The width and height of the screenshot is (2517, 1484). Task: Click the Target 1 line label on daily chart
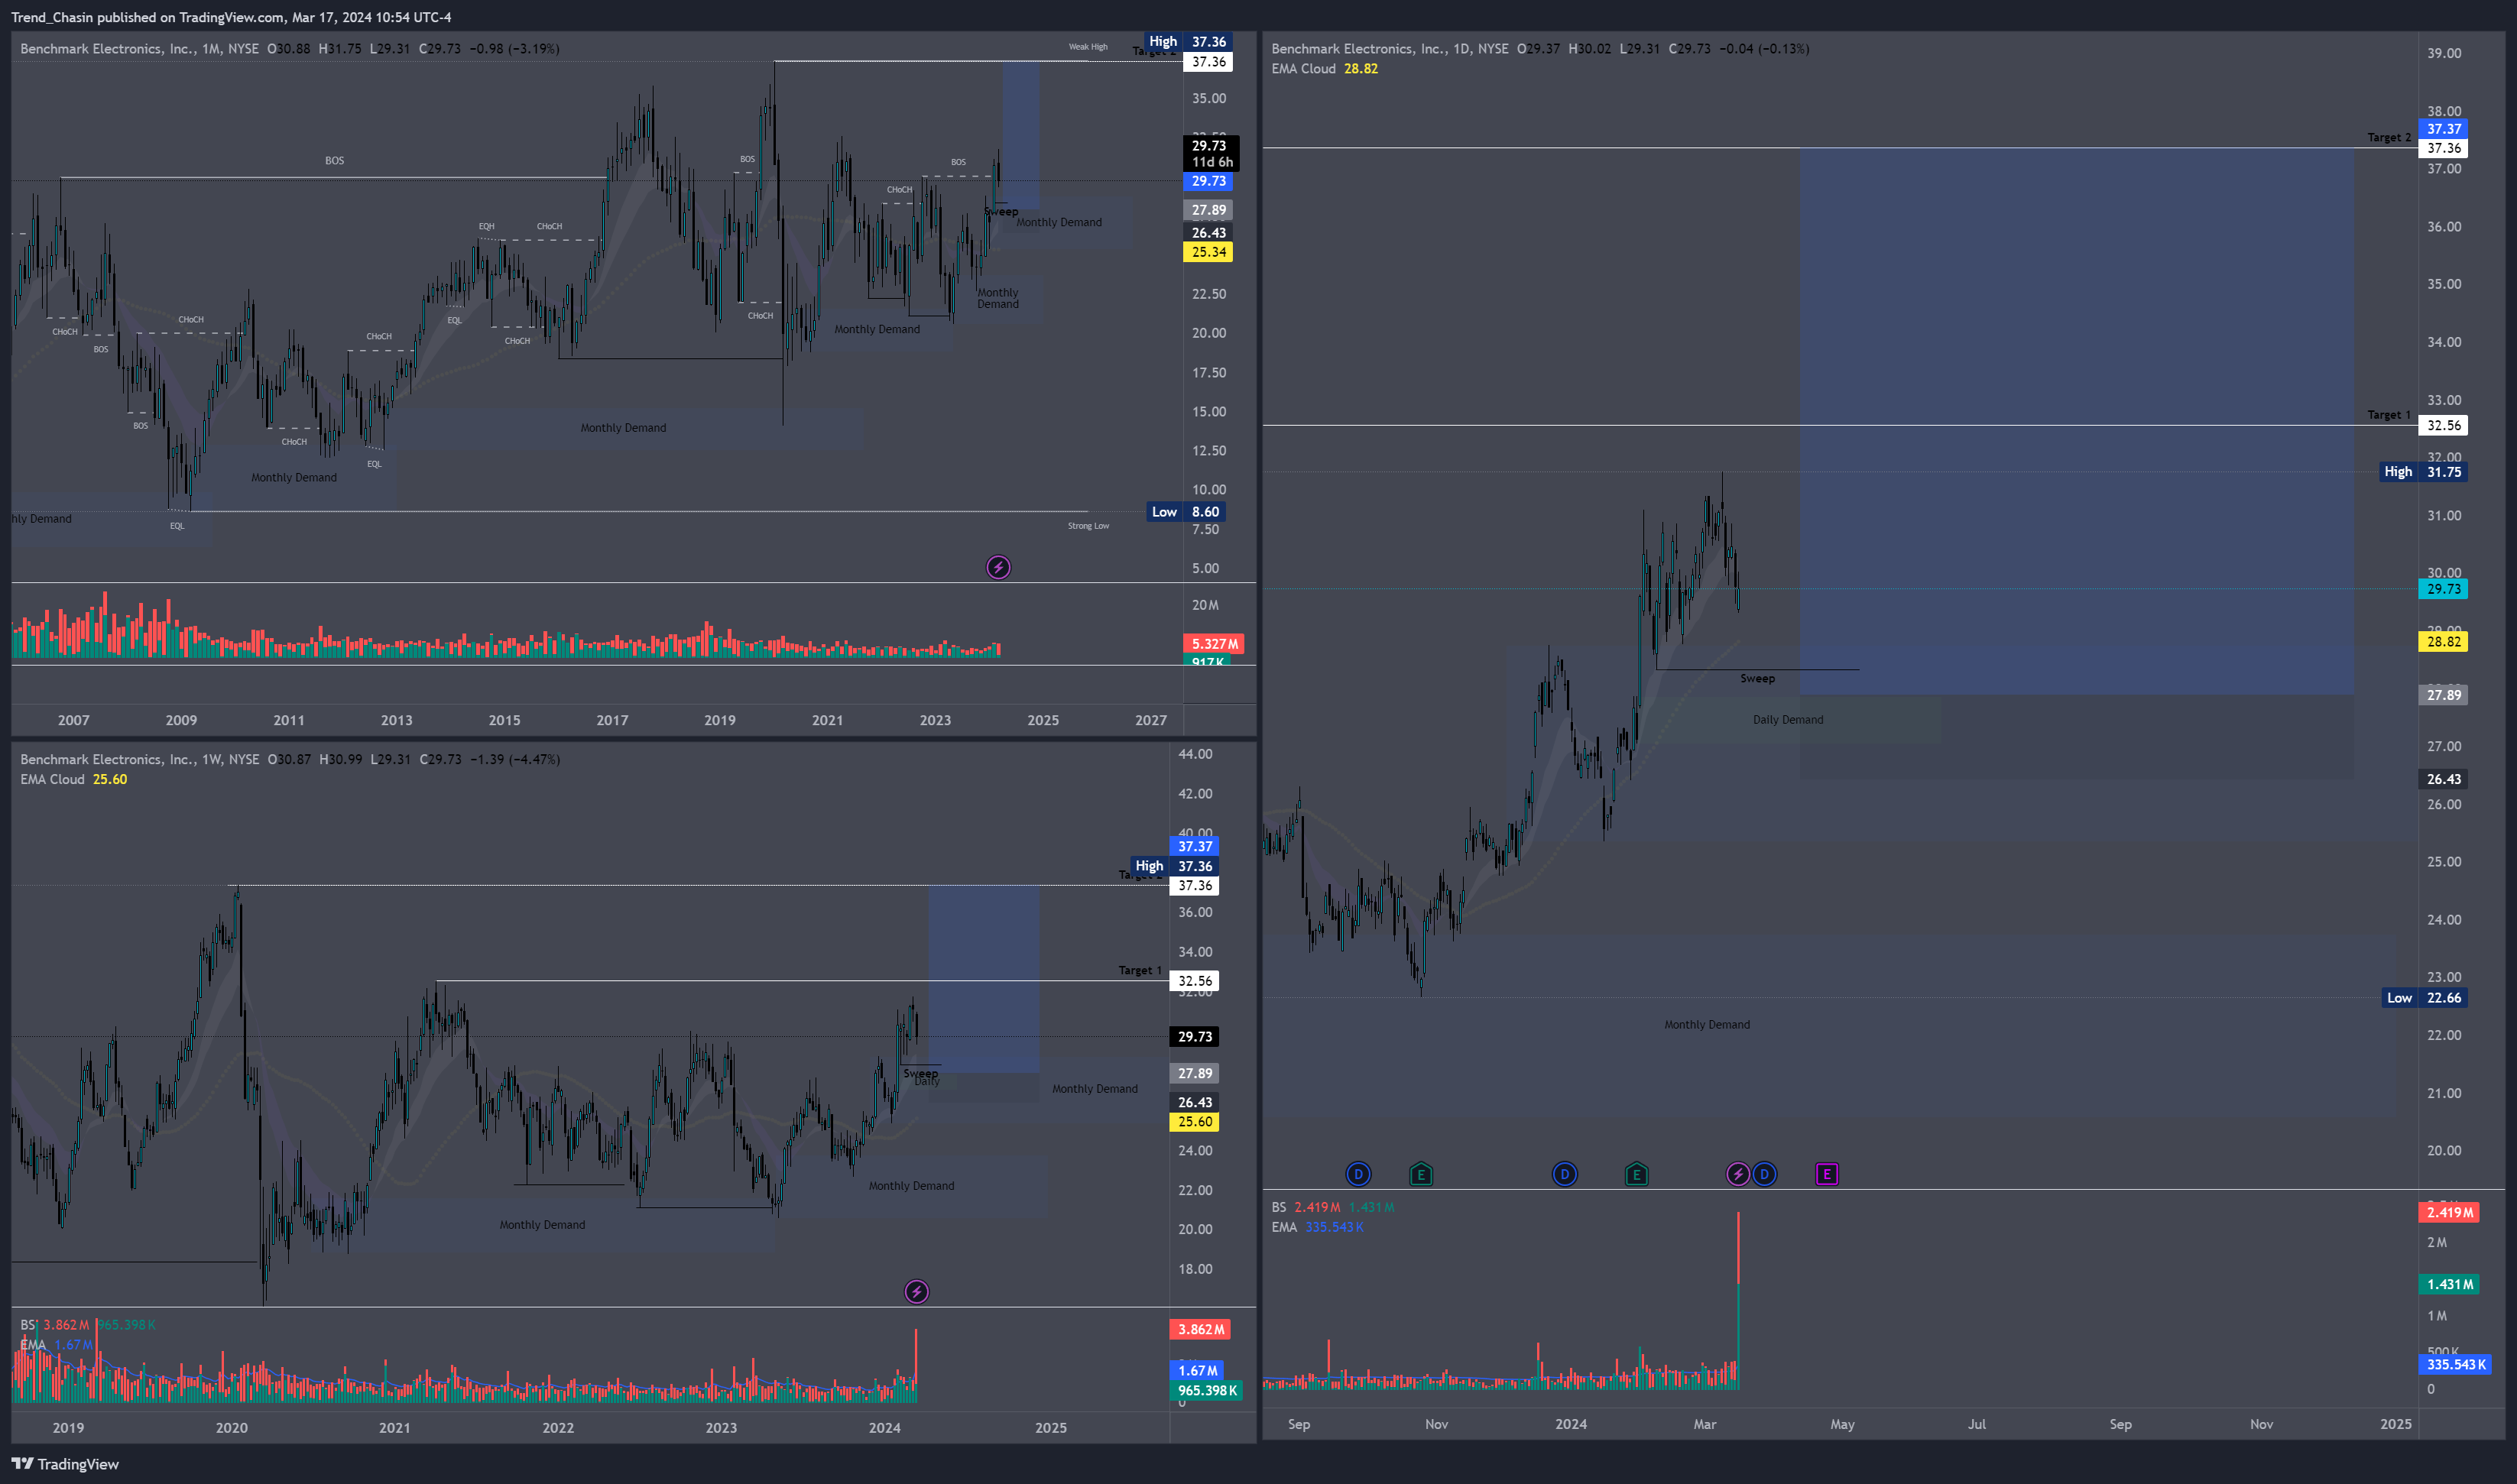(x=2388, y=415)
